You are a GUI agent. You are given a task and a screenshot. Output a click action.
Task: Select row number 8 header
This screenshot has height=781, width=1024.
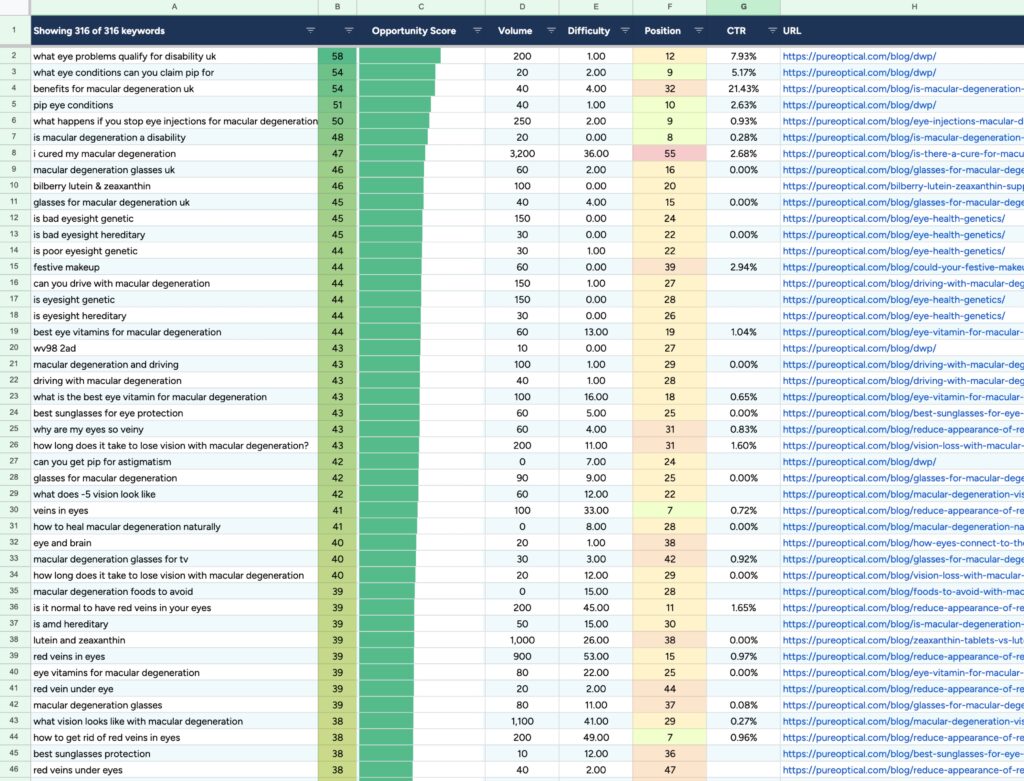(x=14, y=153)
